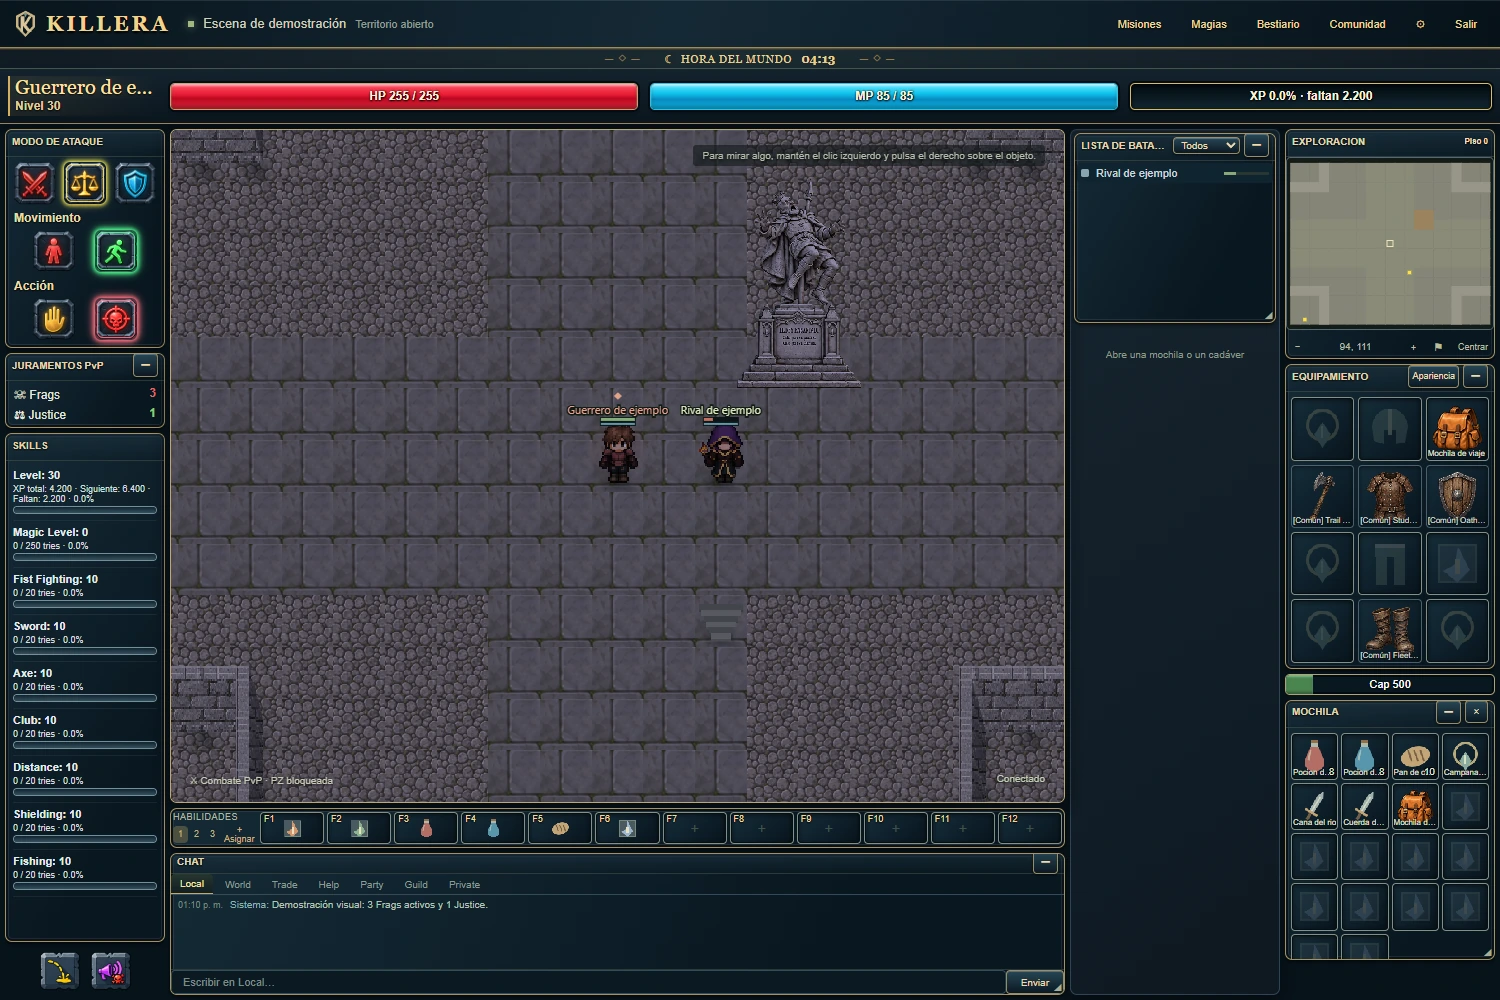Viewport: 1500px width, 1000px height.
Task: Click Enviar to send chat message
Action: pyautogui.click(x=1035, y=982)
